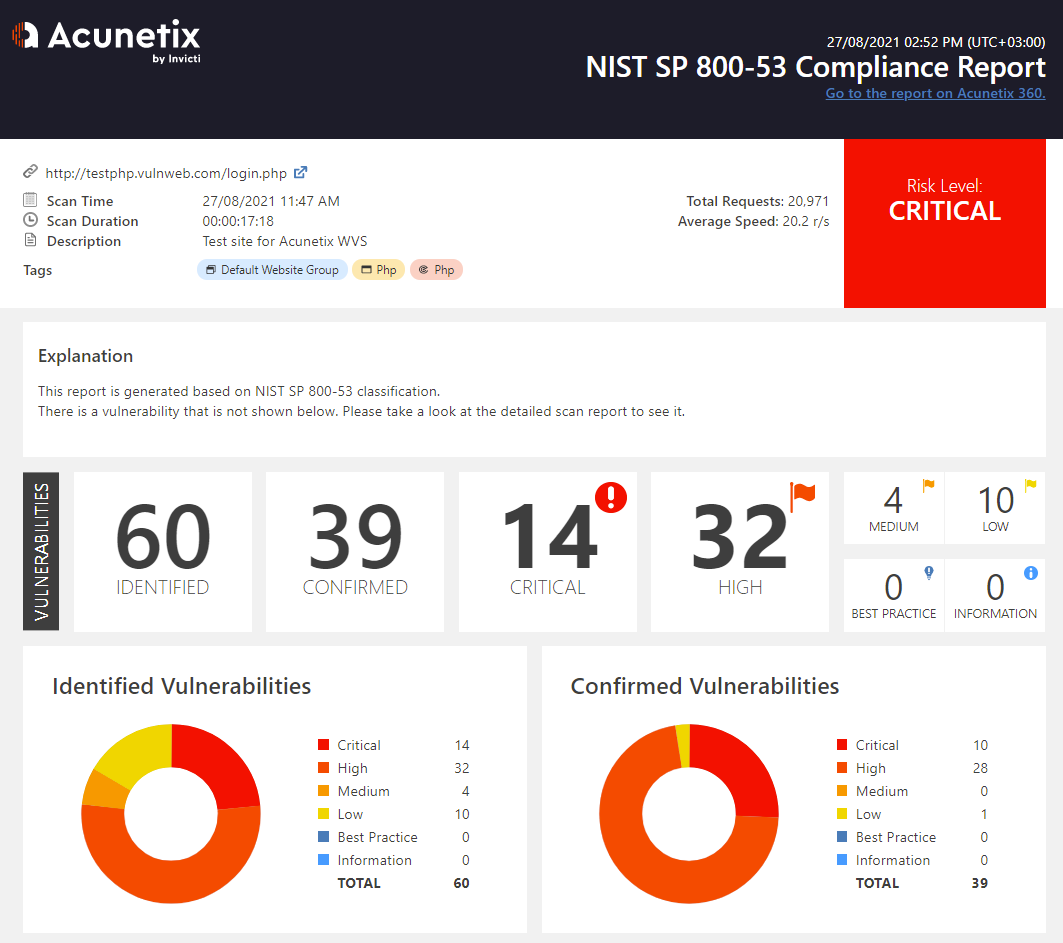Click the orange flag icon on the High card

pos(803,496)
